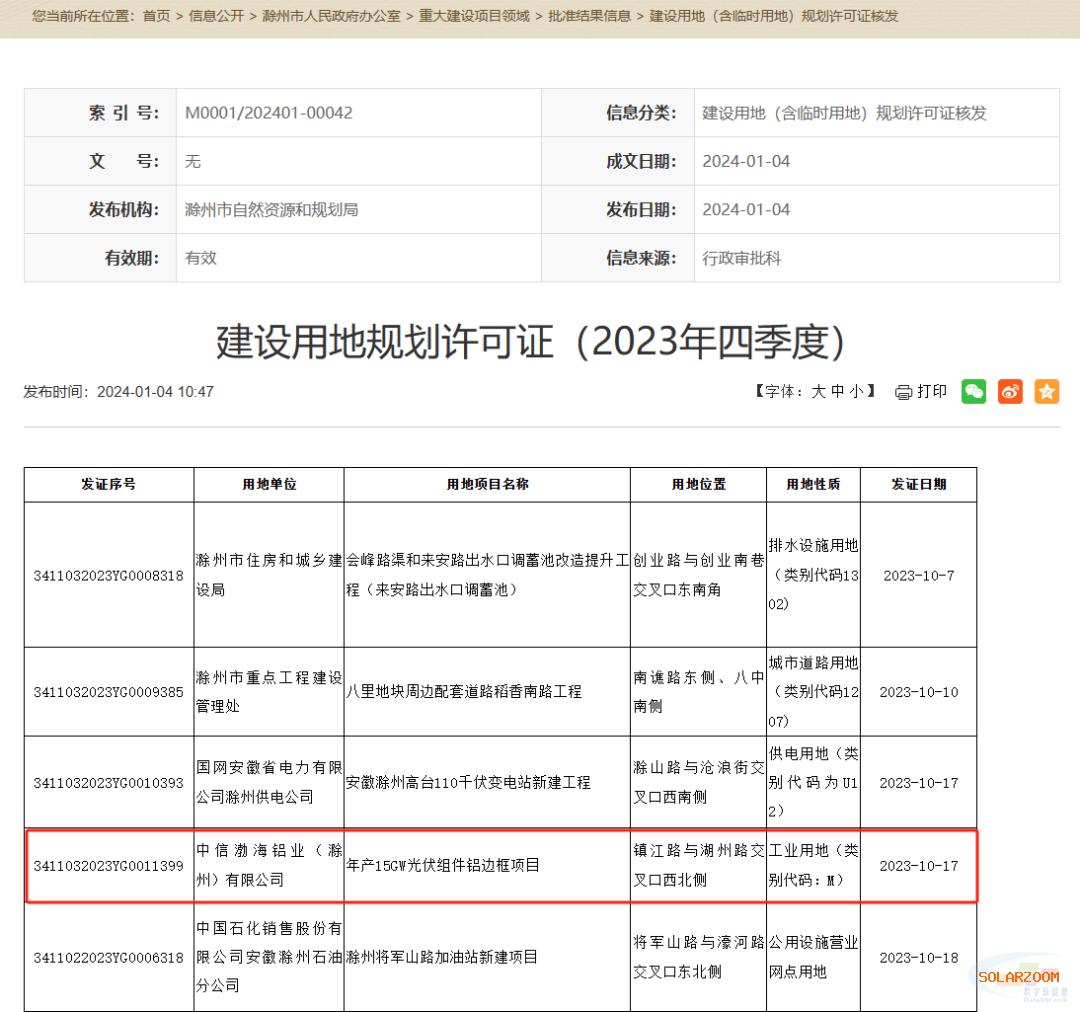Click location 滁山路与沧浪街交叉口西南侧
Image resolution: width=1080 pixels, height=1012 pixels.
pyautogui.click(x=698, y=782)
